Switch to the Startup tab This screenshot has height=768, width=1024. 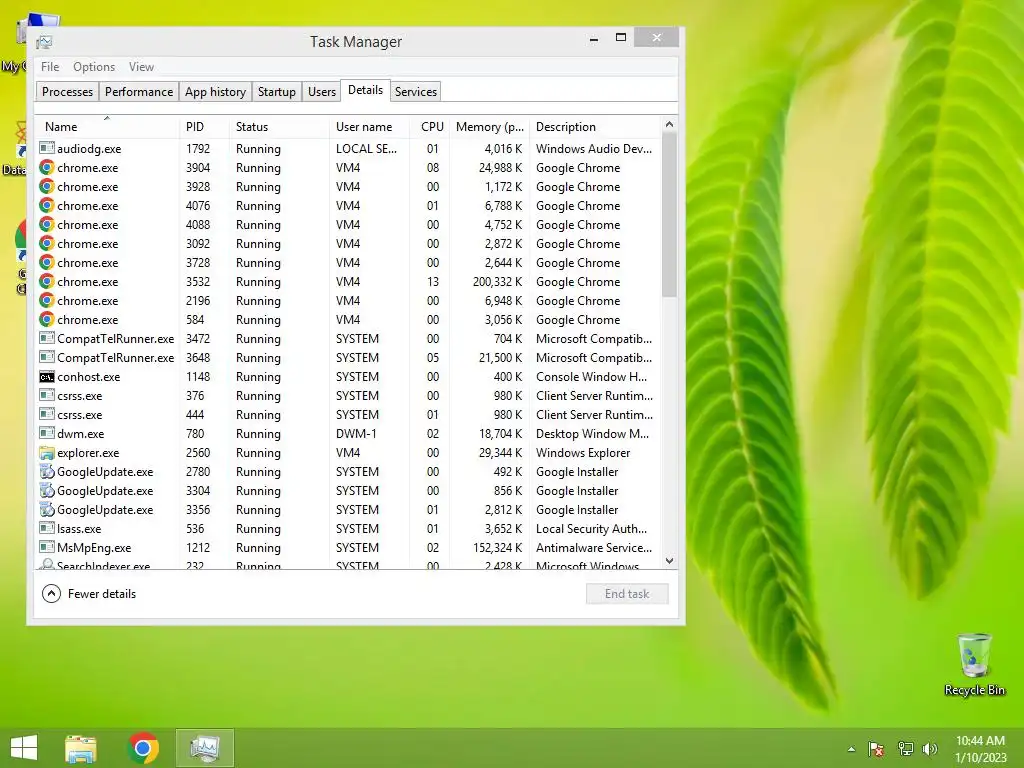click(x=277, y=91)
